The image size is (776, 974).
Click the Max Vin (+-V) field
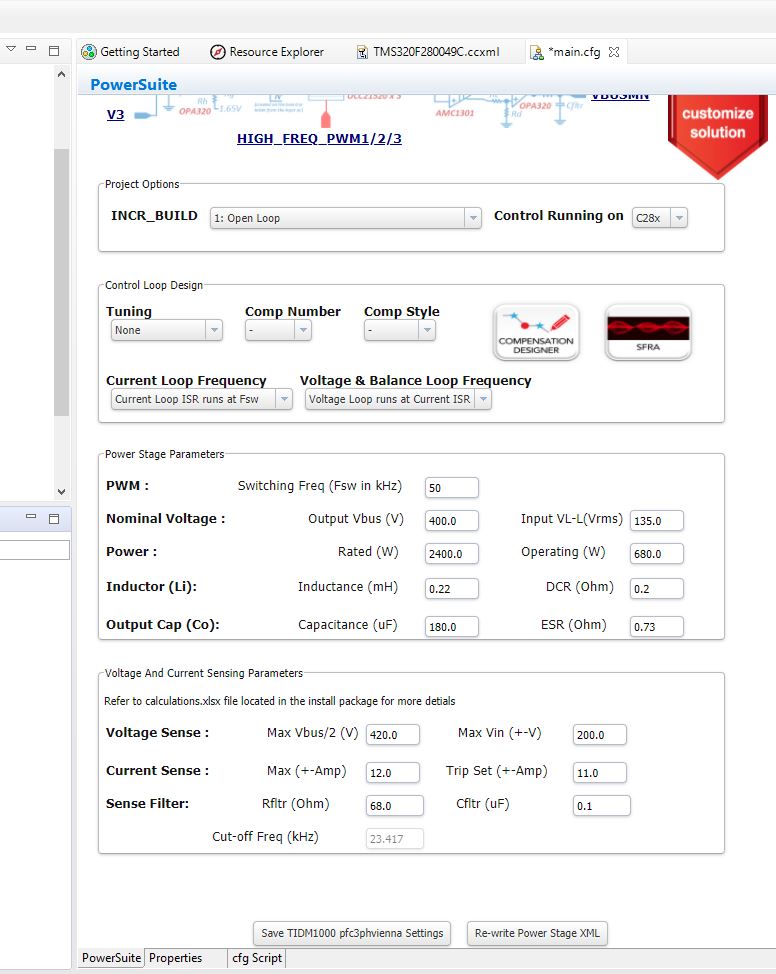tap(600, 734)
